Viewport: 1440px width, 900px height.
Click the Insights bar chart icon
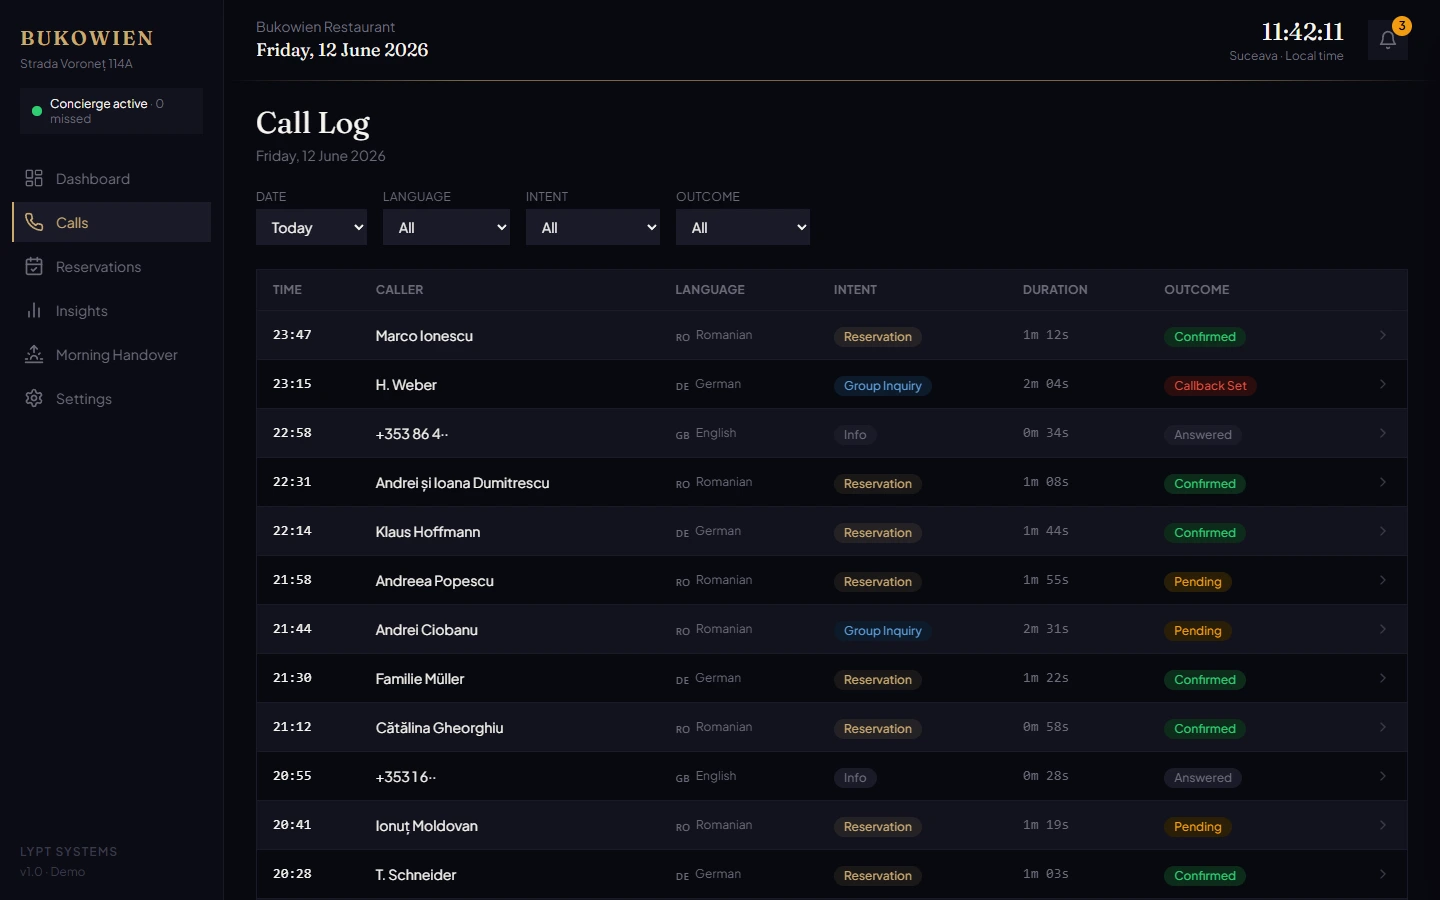[x=34, y=310]
